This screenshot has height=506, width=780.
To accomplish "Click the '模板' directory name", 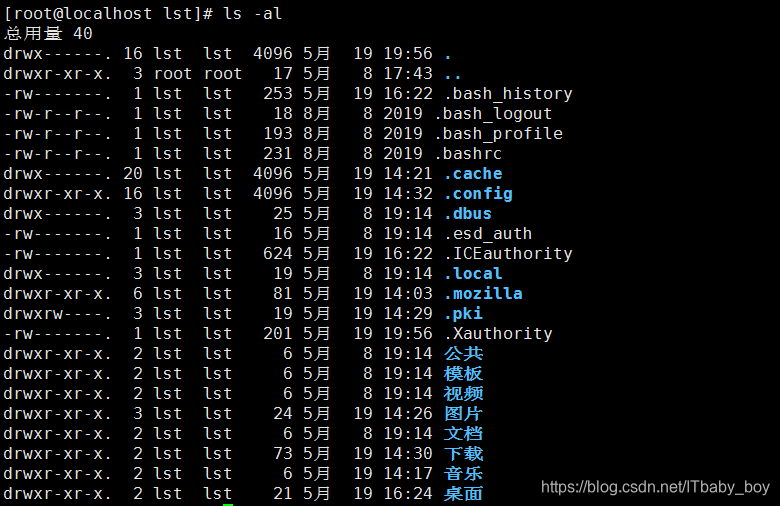I will tap(463, 374).
